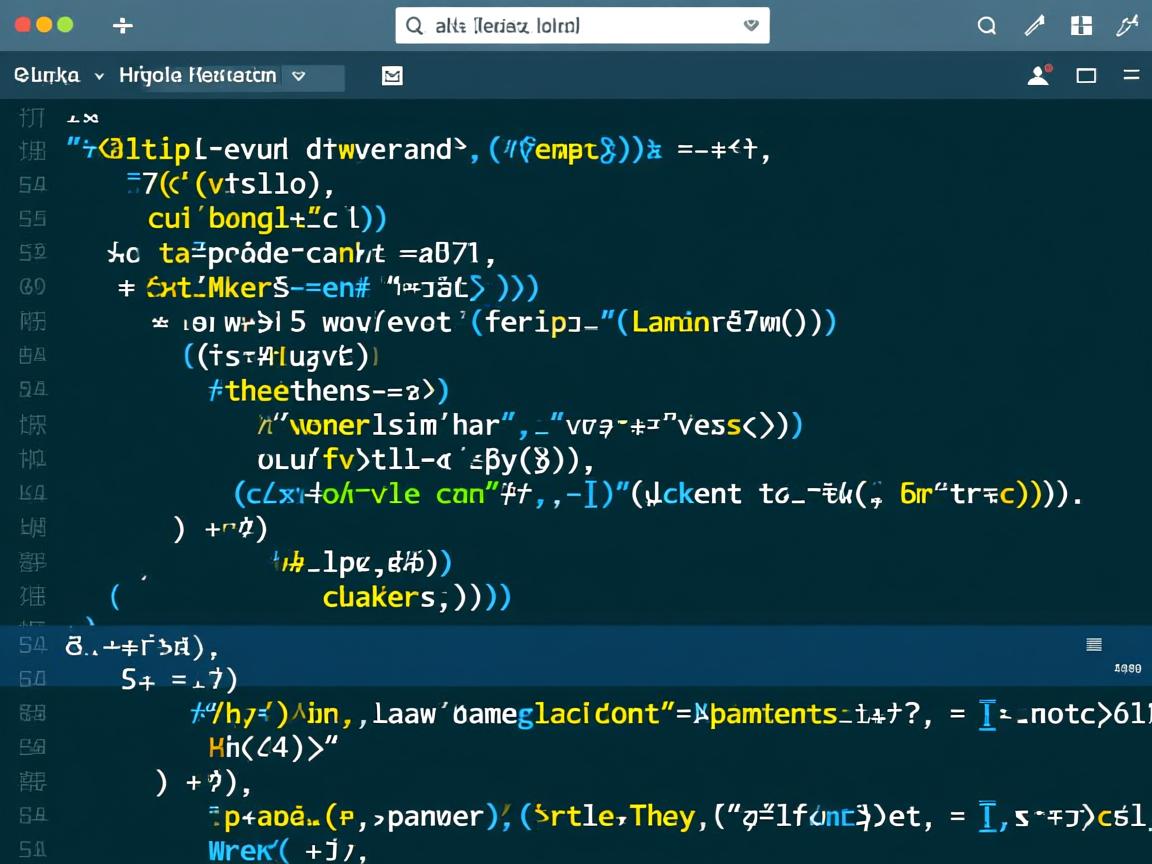Click the user profile icon with red dot
Viewport: 1152px width, 864px height.
coord(1039,75)
